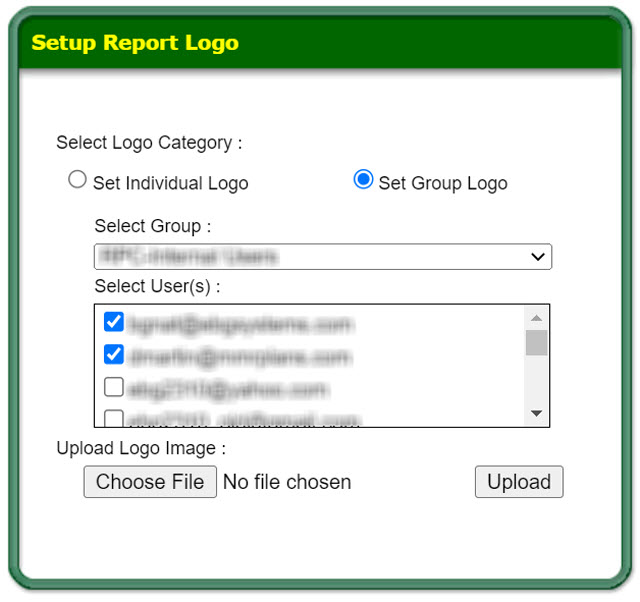Select the Set Group Logo radio button
The width and height of the screenshot is (640, 602).
point(363,180)
